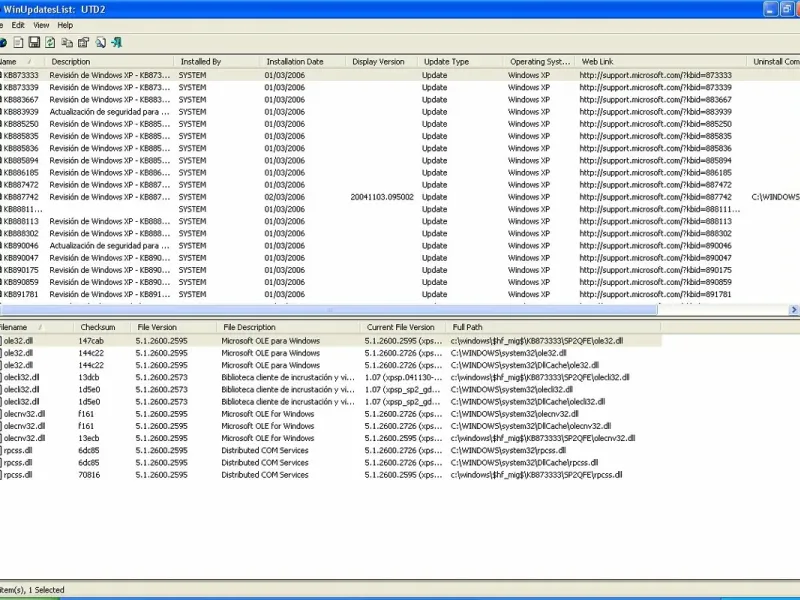Click the File Version column header
This screenshot has width=800, height=600.
pyautogui.click(x=173, y=327)
